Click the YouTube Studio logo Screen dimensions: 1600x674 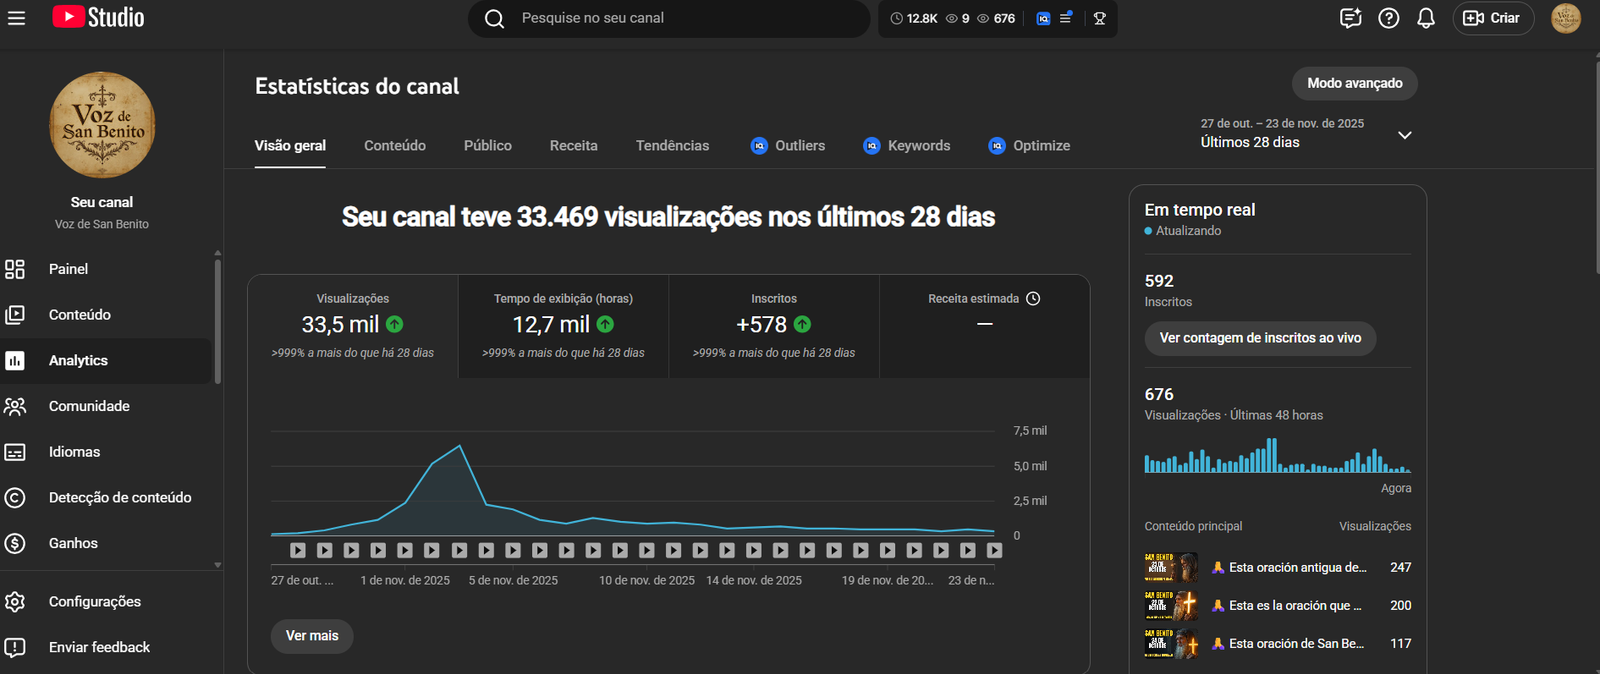99,18
